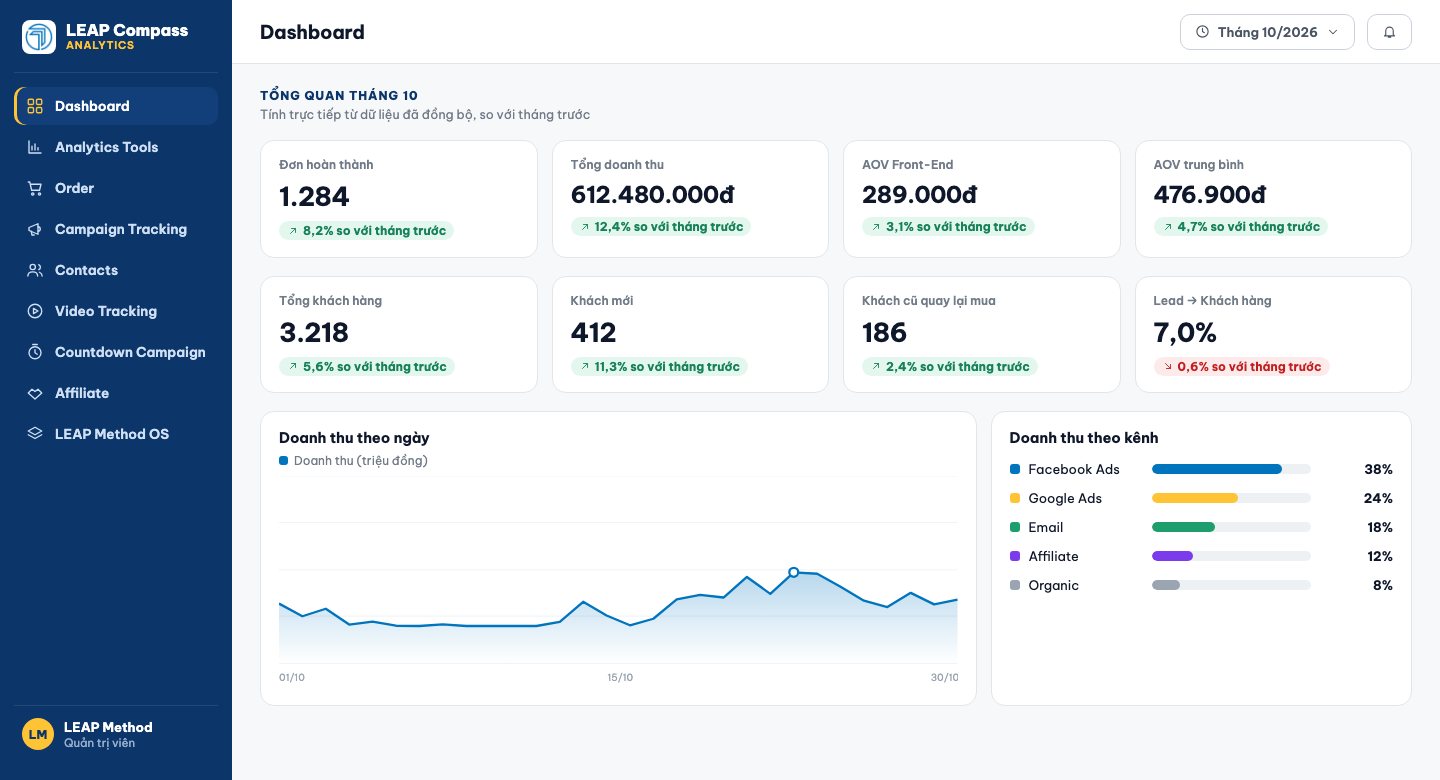This screenshot has width=1440, height=780.
Task: Click the 289.000đ AOV Front-End value
Action: pos(919,194)
